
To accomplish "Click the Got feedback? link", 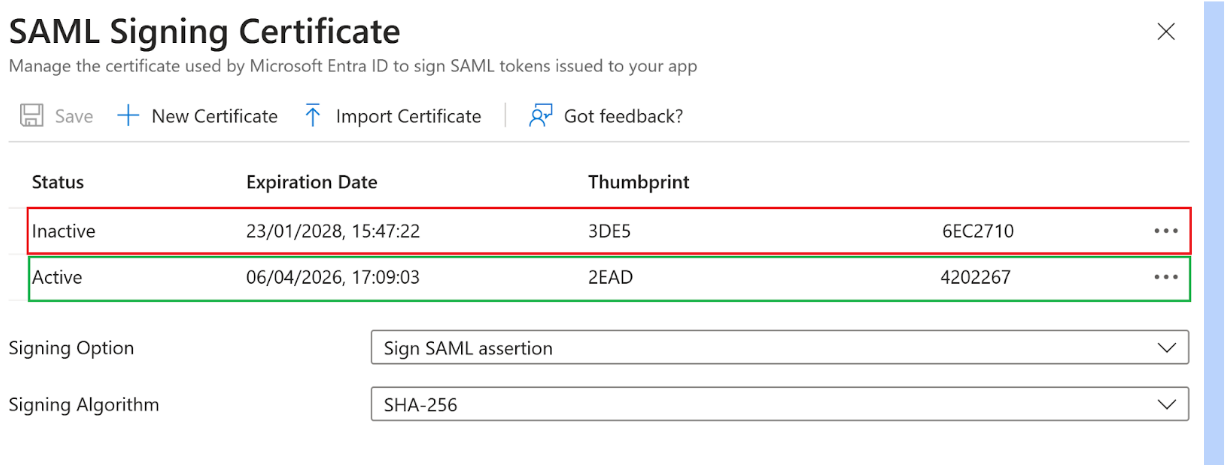I will 623,116.
